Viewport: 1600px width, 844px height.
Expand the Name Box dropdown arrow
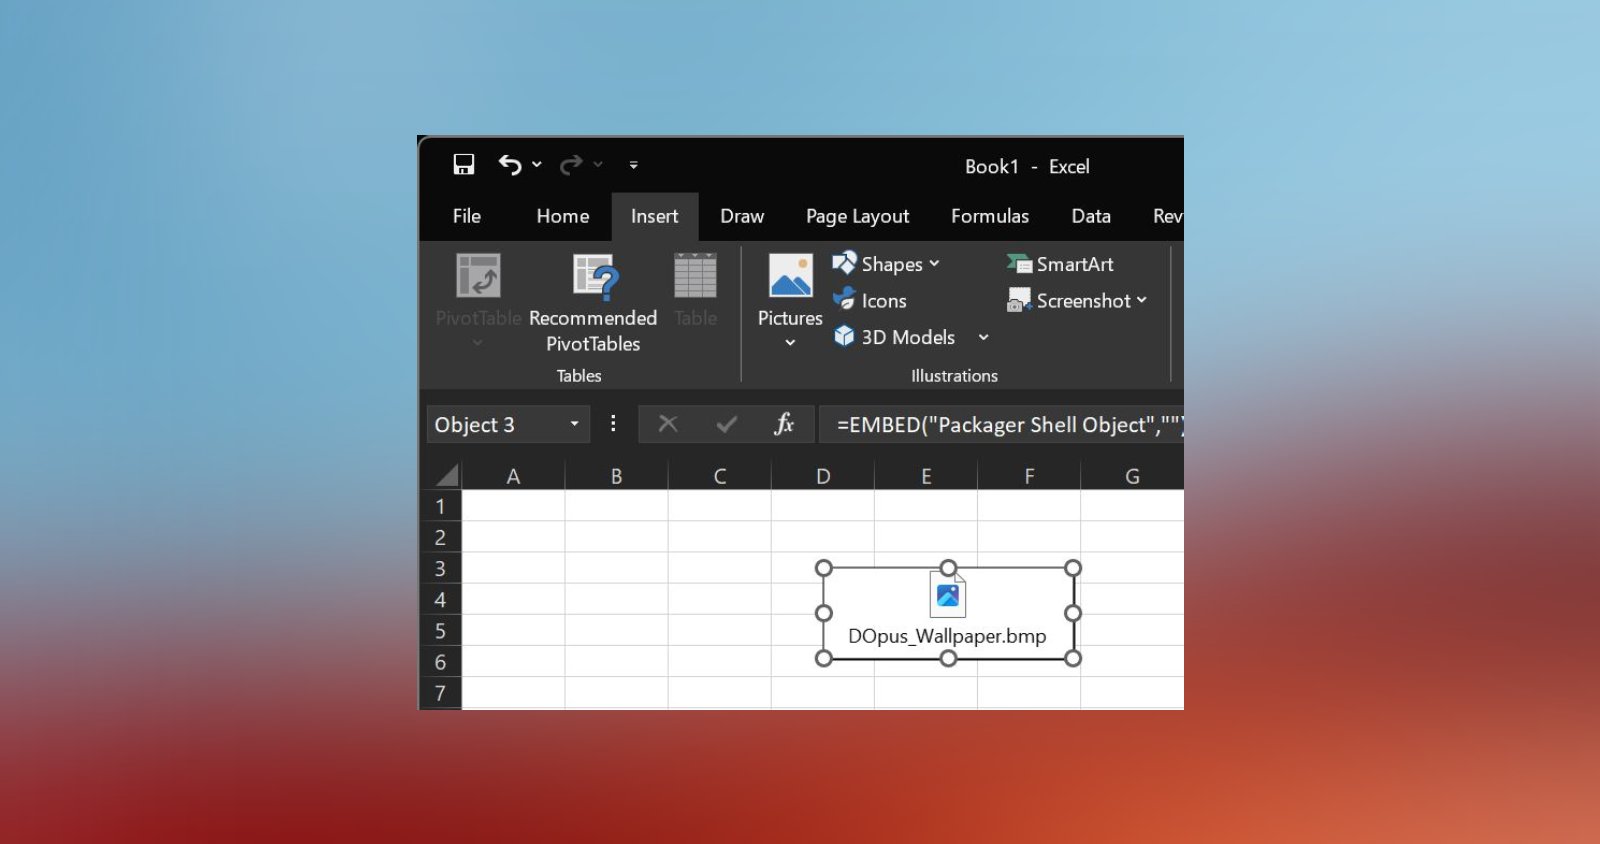pyautogui.click(x=575, y=424)
